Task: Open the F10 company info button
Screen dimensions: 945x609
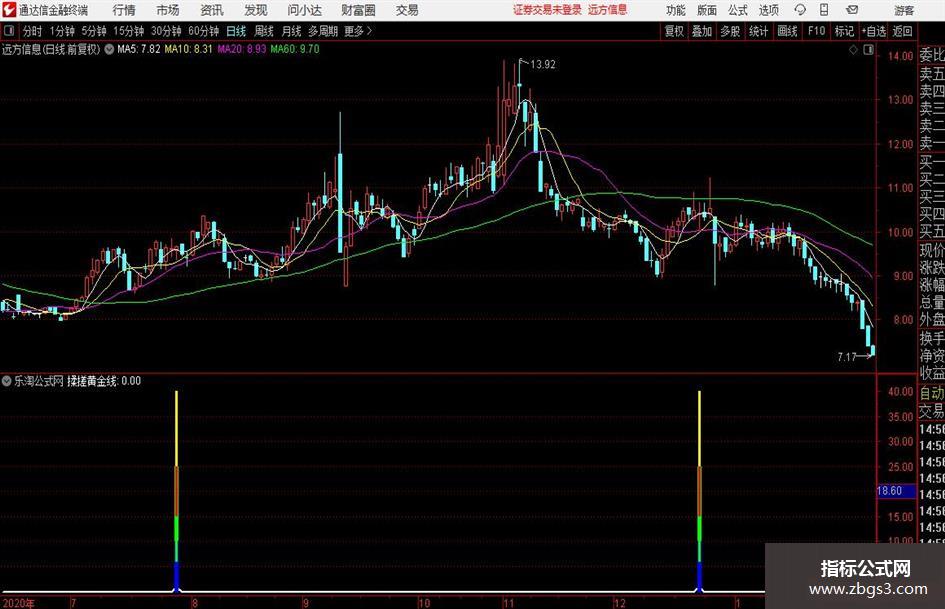Action: point(816,31)
